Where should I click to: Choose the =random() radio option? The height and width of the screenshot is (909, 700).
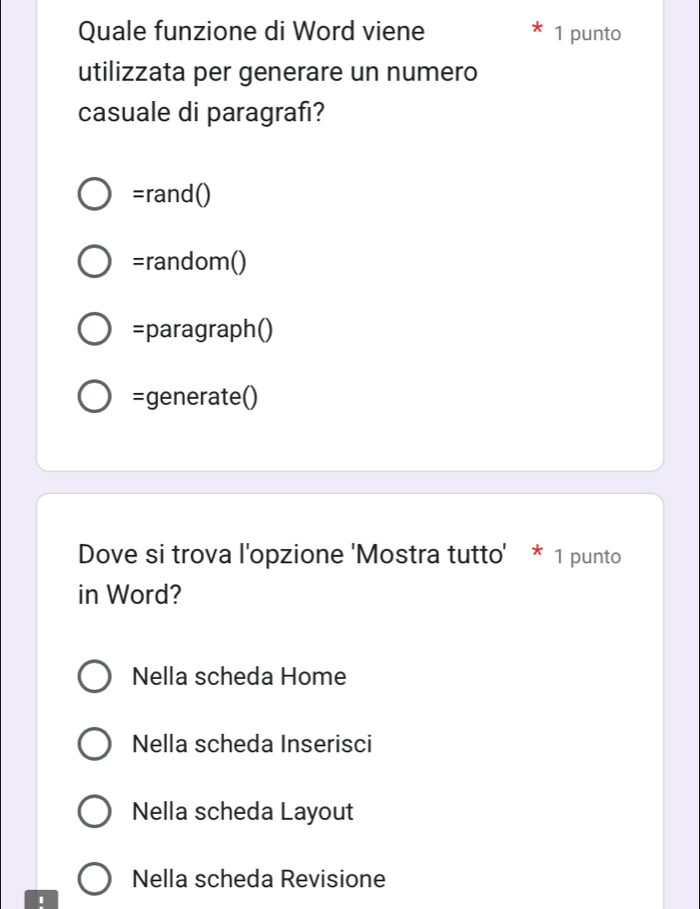point(95,262)
